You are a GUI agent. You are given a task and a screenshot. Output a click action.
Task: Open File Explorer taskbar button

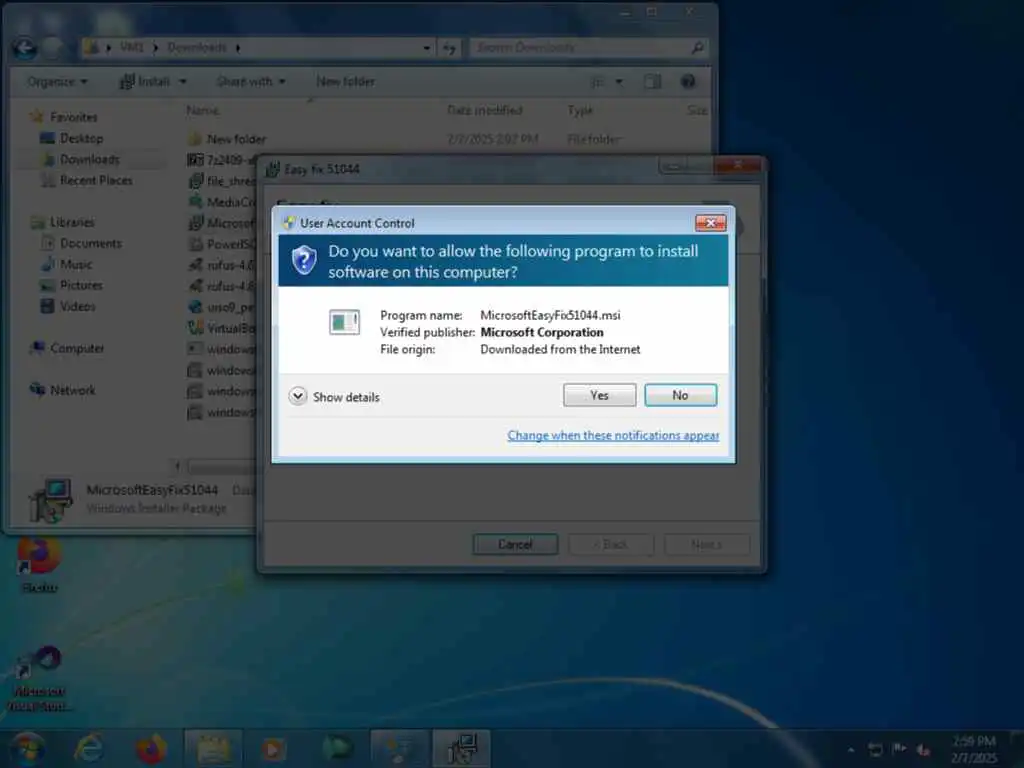pos(214,748)
